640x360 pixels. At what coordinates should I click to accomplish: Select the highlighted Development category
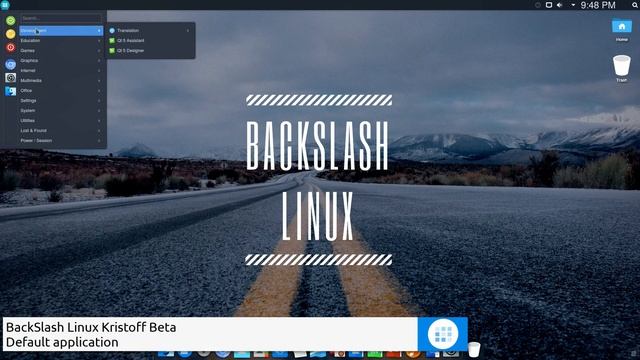pyautogui.click(x=61, y=31)
